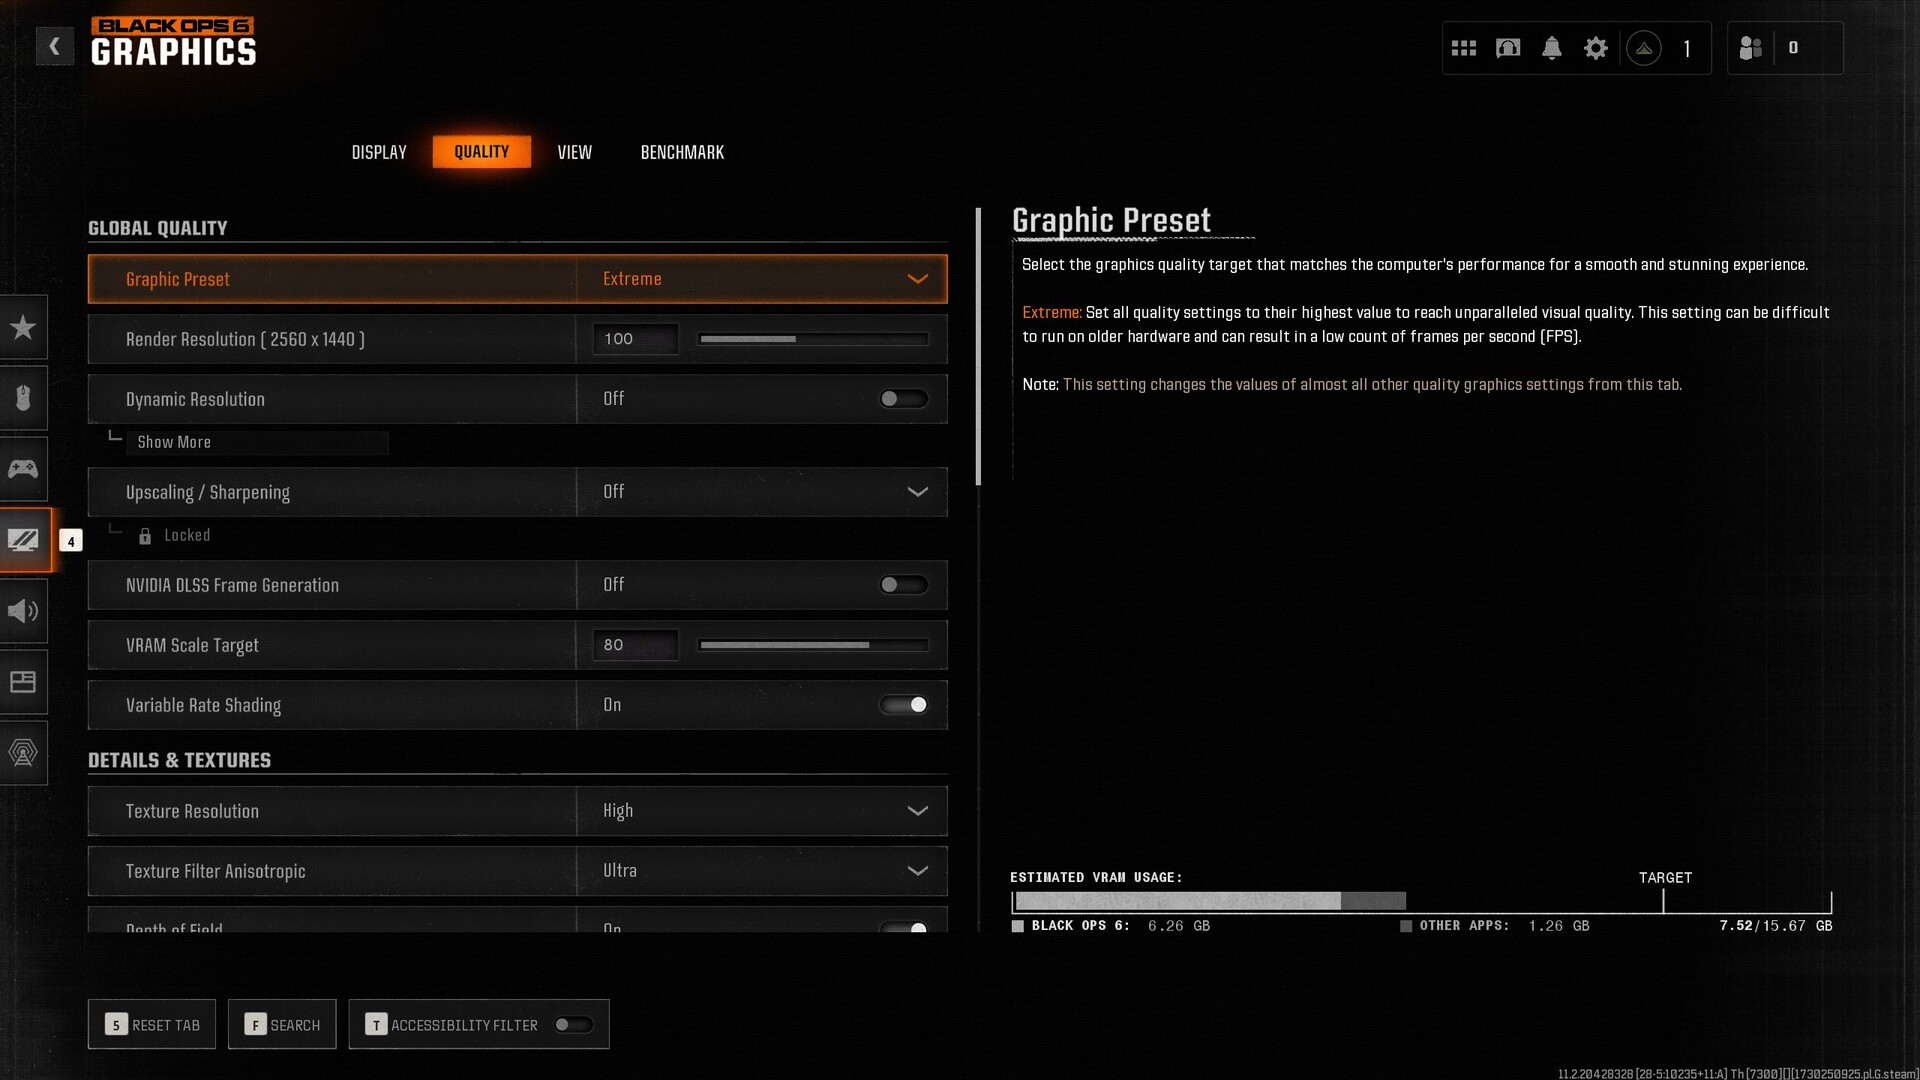
Task: Click the Dynamic Resolution label
Action: 196,399
